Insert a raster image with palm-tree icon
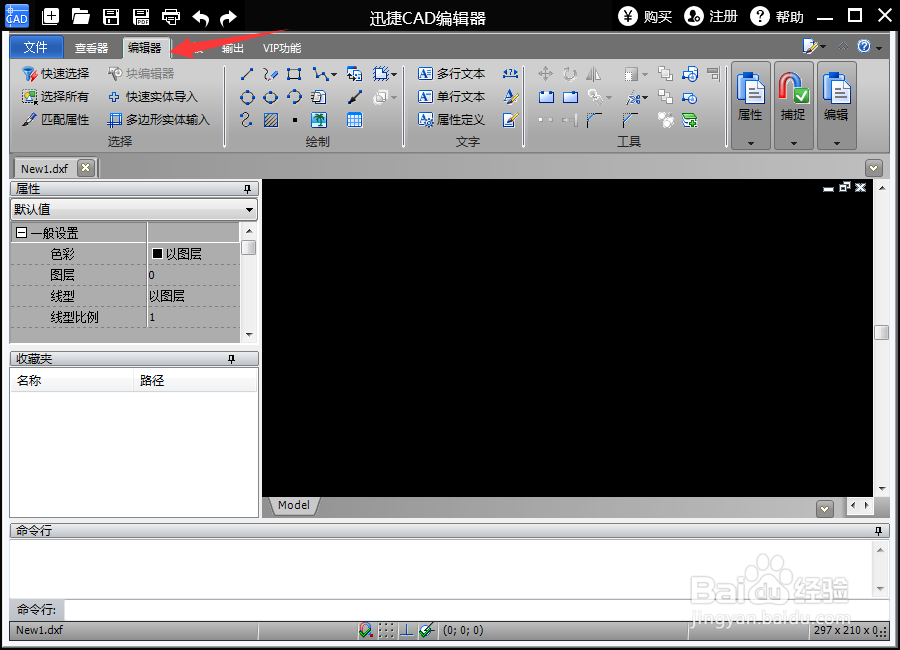Image resolution: width=900 pixels, height=650 pixels. pyautogui.click(x=319, y=120)
